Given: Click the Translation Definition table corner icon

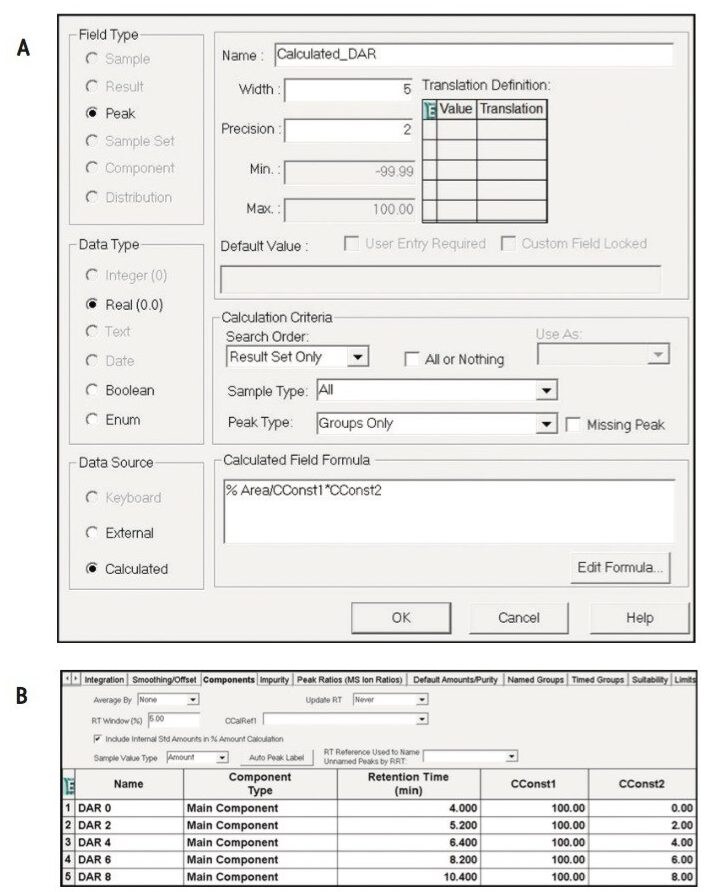Looking at the screenshot, I should [430, 109].
